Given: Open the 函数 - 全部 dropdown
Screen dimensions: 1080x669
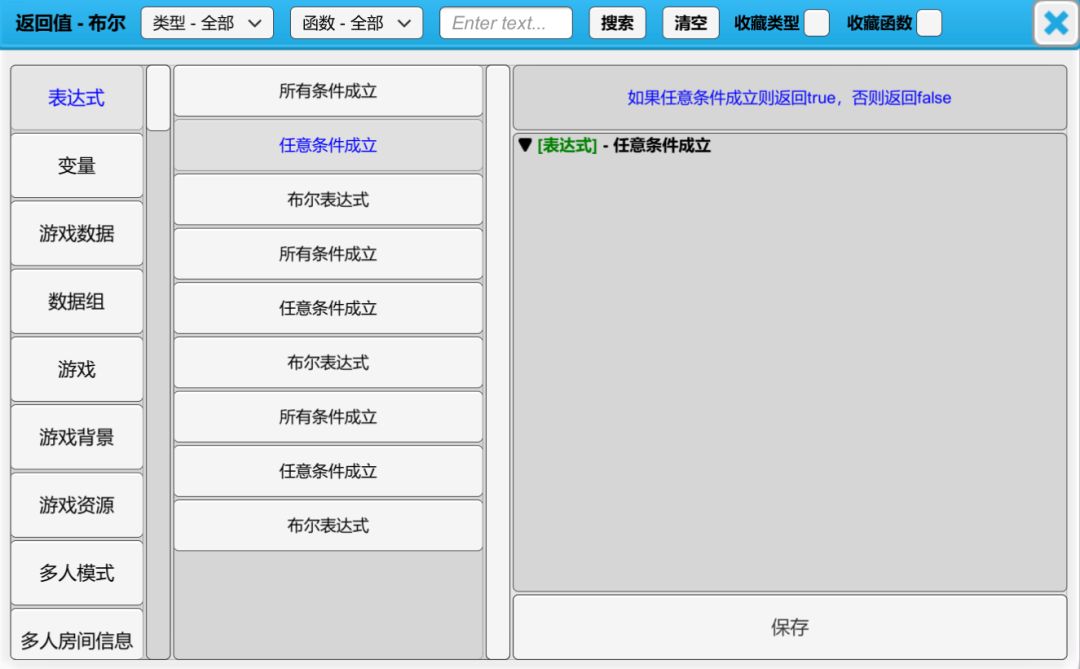Looking at the screenshot, I should (x=356, y=23).
